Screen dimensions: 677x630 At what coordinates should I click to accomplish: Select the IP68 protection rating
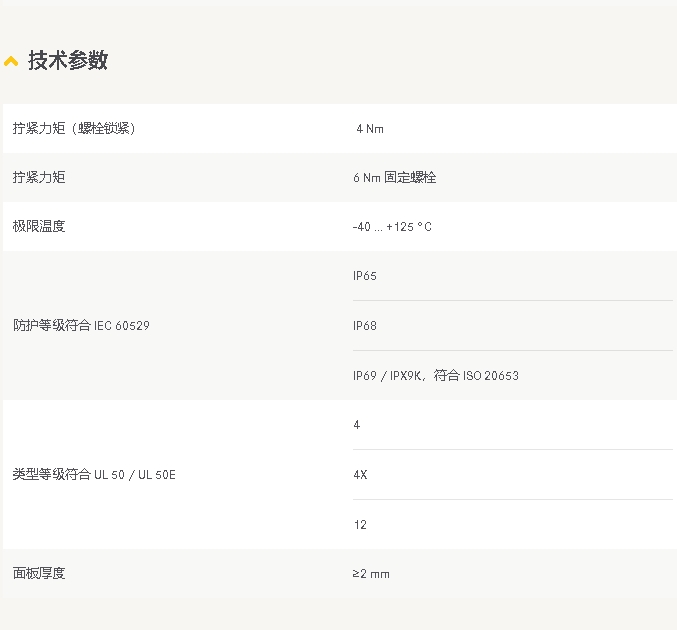pos(364,326)
